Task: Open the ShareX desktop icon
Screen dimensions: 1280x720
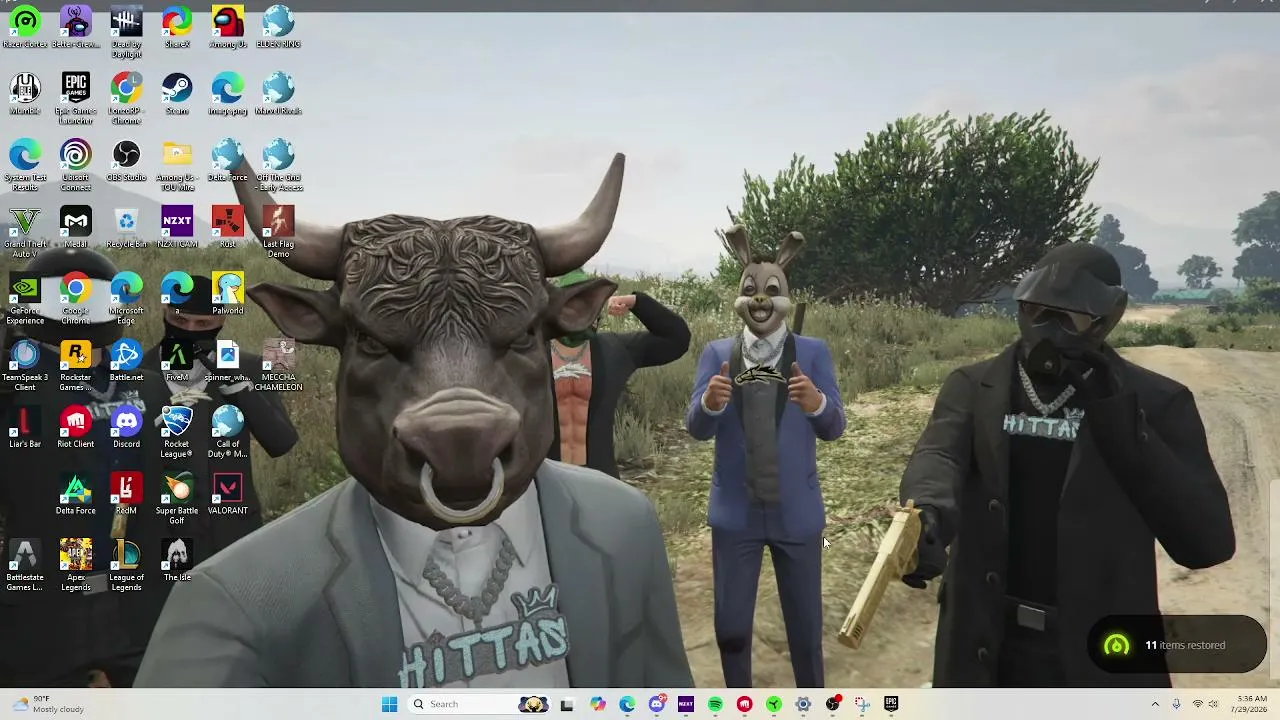Action: tap(177, 27)
